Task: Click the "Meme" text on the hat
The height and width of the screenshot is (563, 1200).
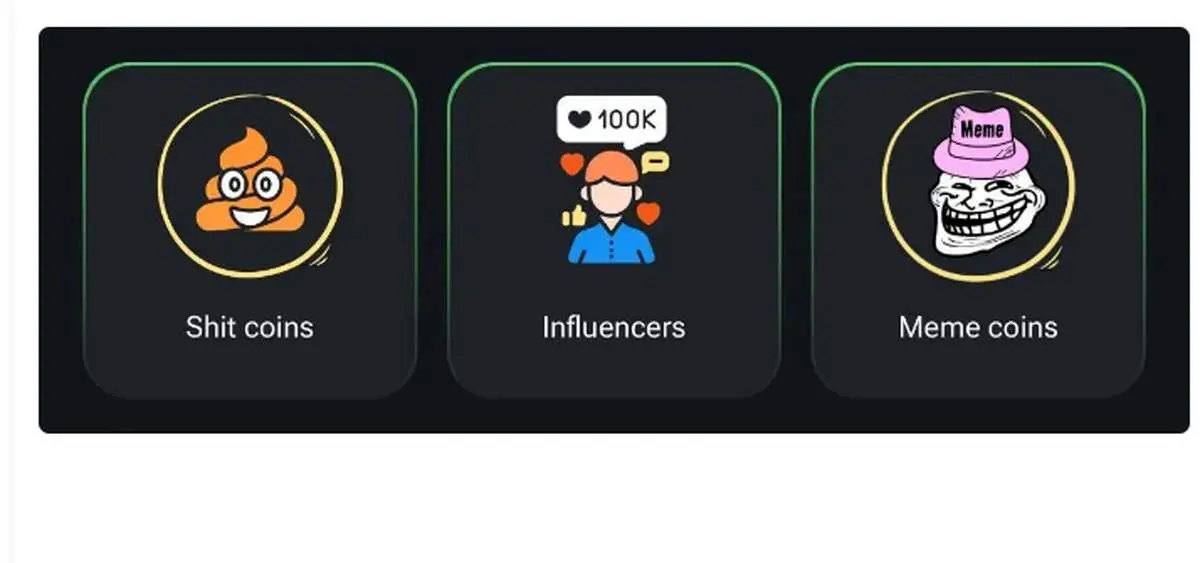Action: [x=981, y=129]
